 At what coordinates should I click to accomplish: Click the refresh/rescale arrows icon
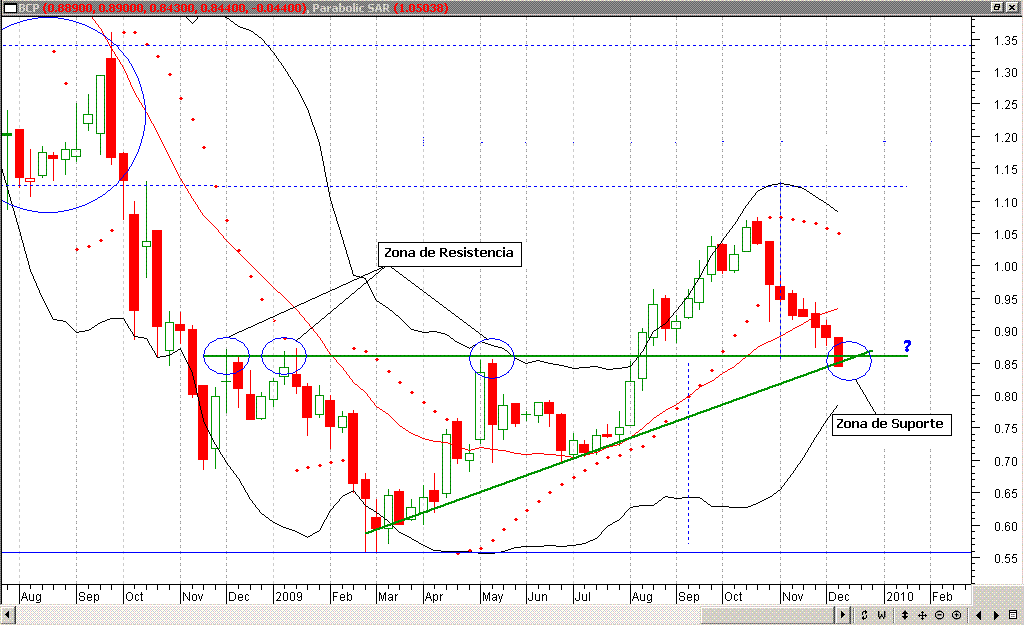coord(864,615)
